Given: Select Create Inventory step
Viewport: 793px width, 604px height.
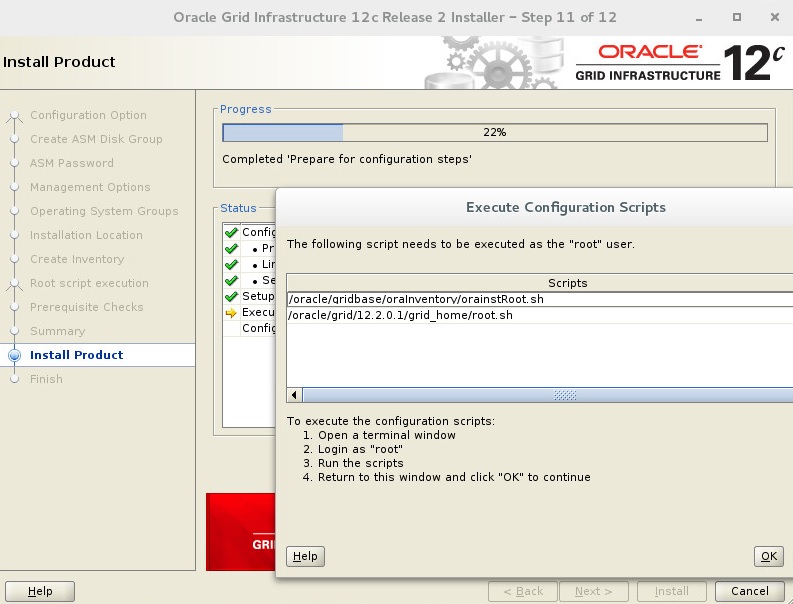Looking at the screenshot, I should pyautogui.click(x=77, y=259).
